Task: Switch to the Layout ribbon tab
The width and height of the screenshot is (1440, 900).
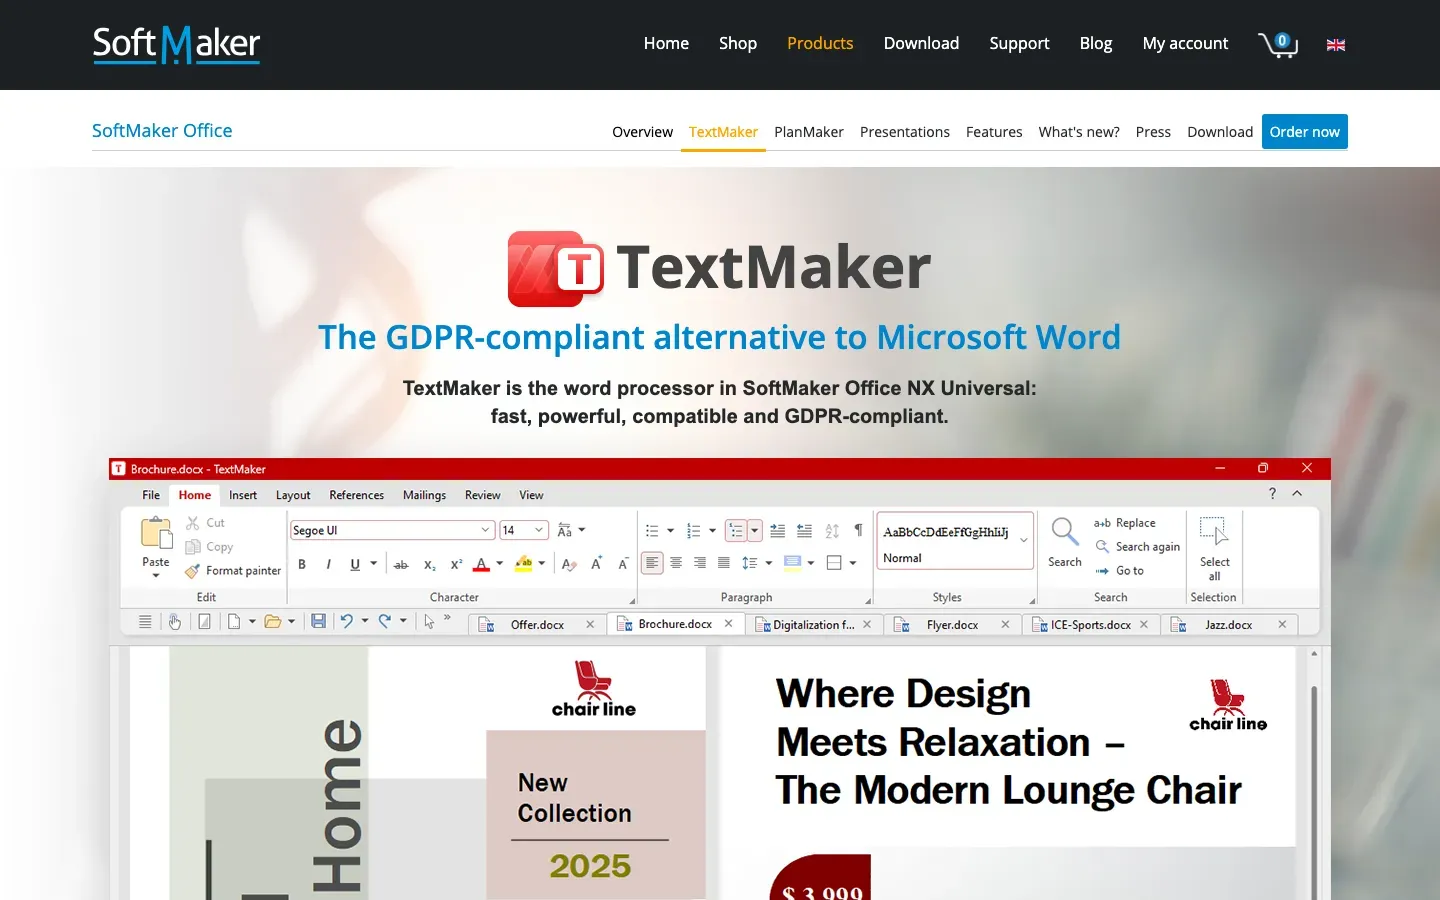Action: pyautogui.click(x=293, y=495)
